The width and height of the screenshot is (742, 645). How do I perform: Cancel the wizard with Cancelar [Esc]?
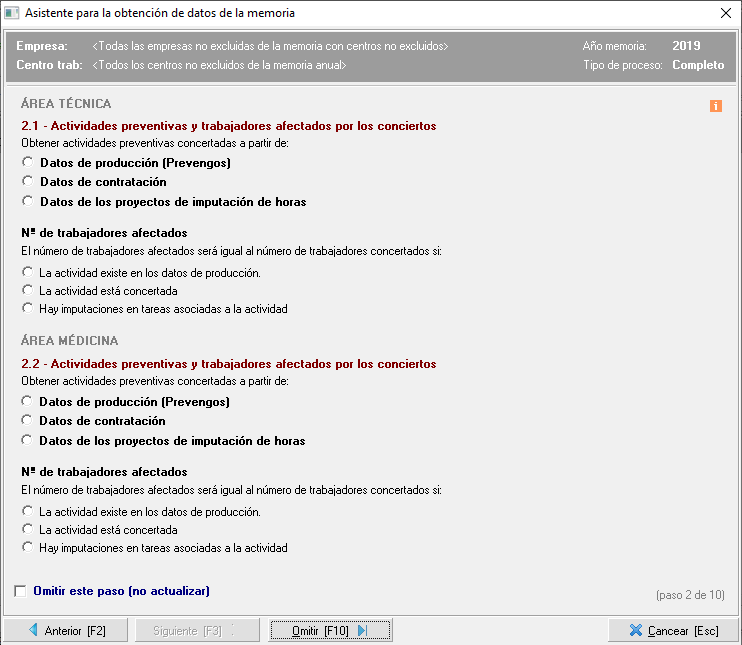coord(674,631)
